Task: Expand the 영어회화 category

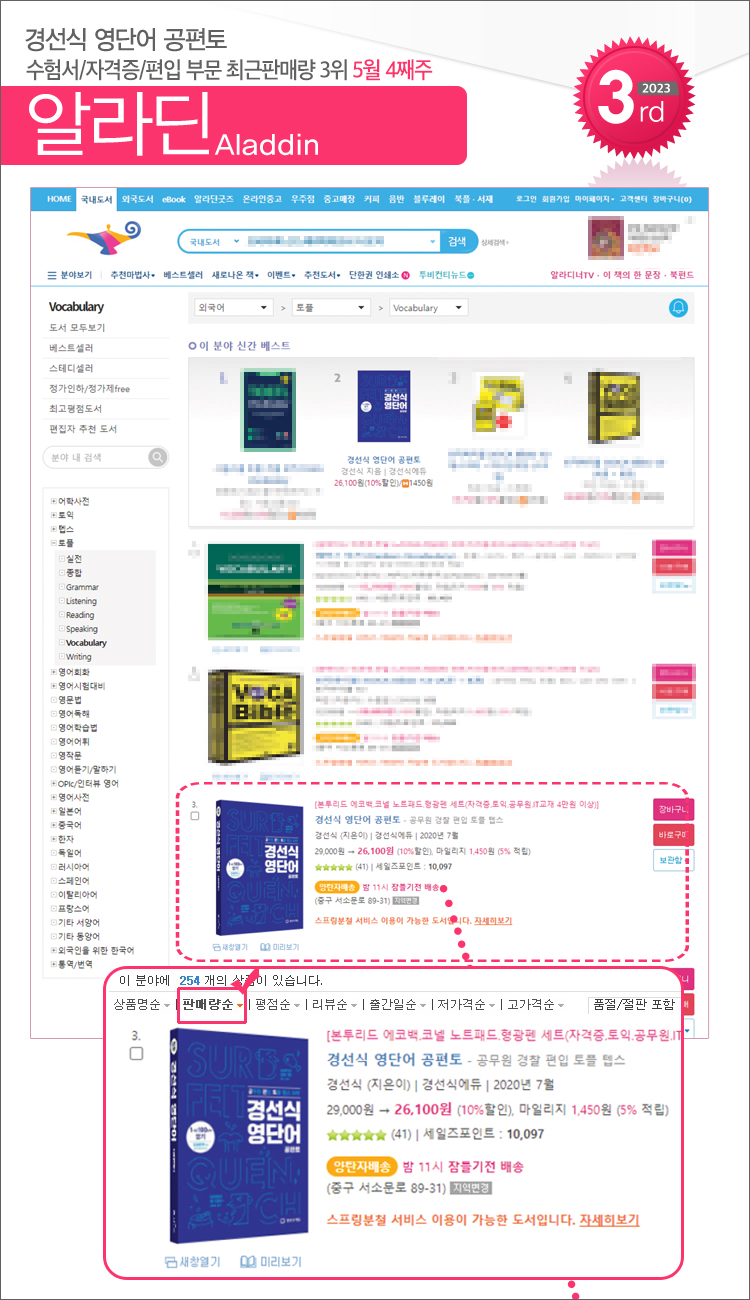Action: coord(54,672)
